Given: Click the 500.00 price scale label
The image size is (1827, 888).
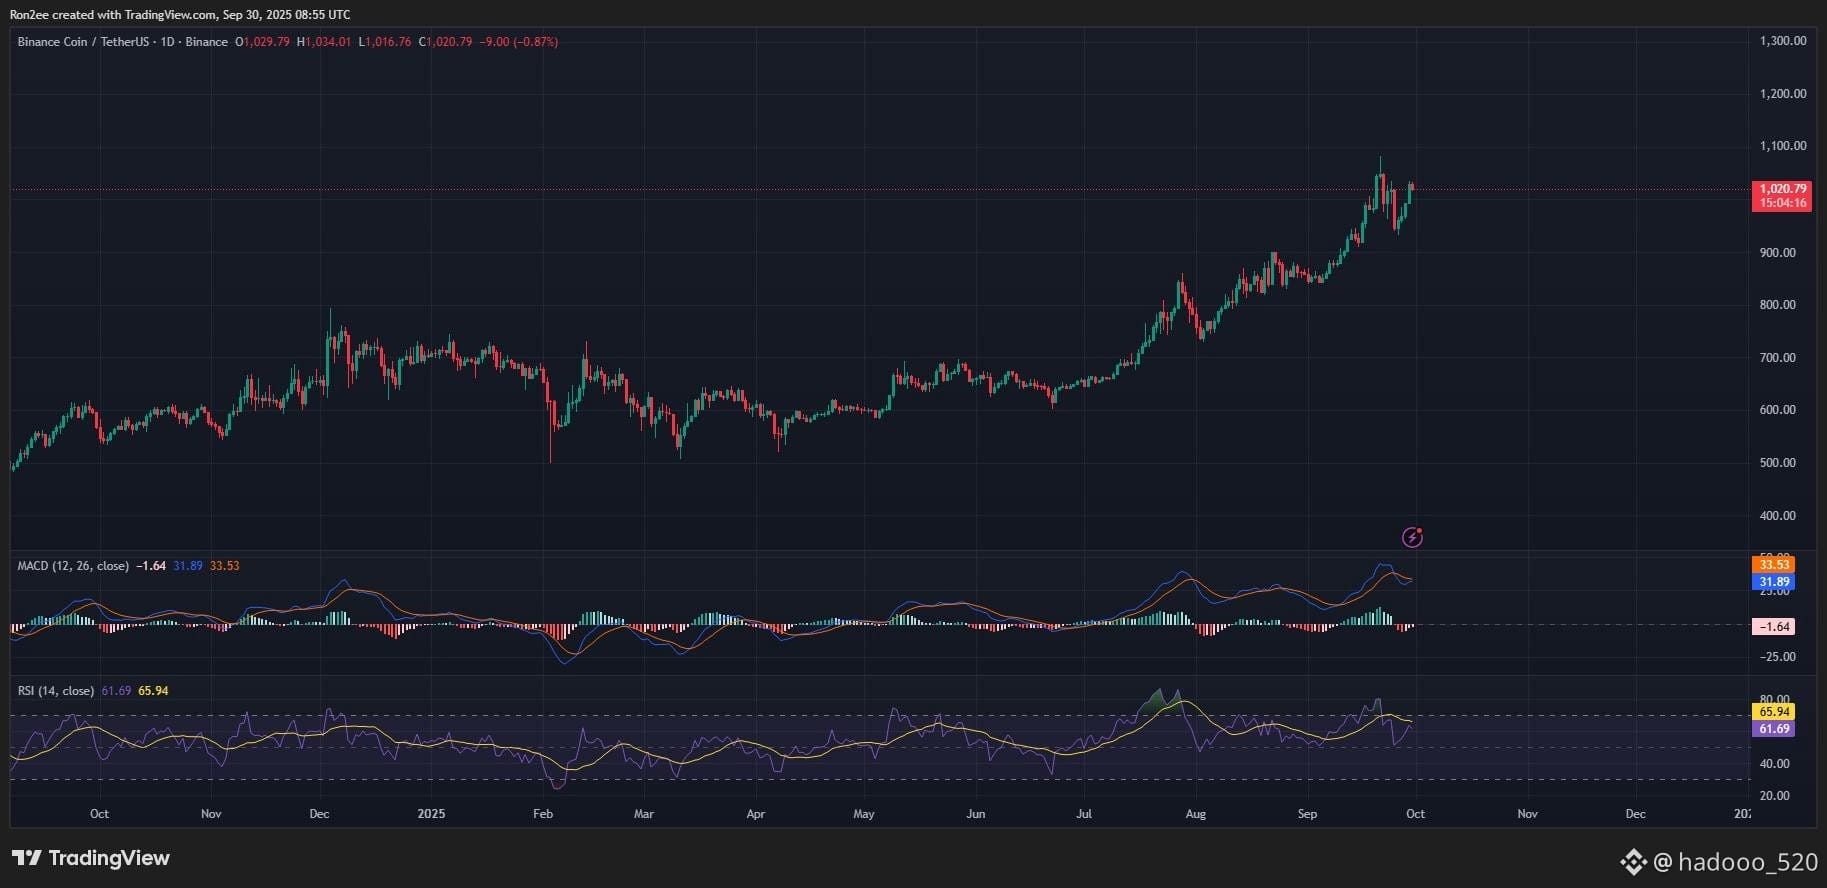Looking at the screenshot, I should click(x=1778, y=463).
